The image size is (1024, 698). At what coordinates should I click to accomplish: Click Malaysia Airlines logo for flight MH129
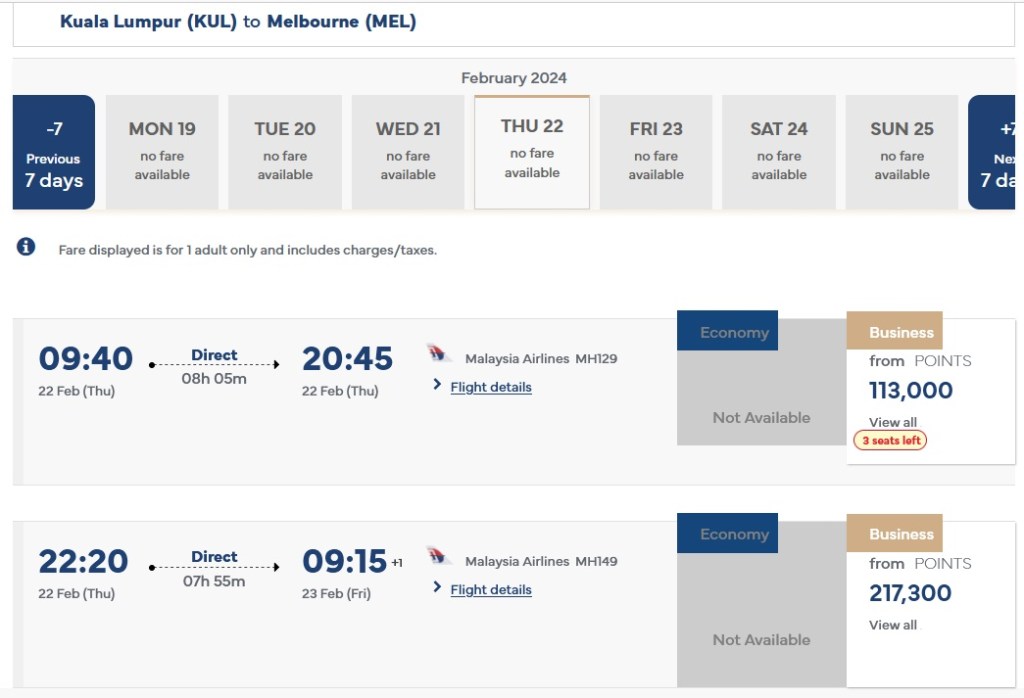[439, 355]
